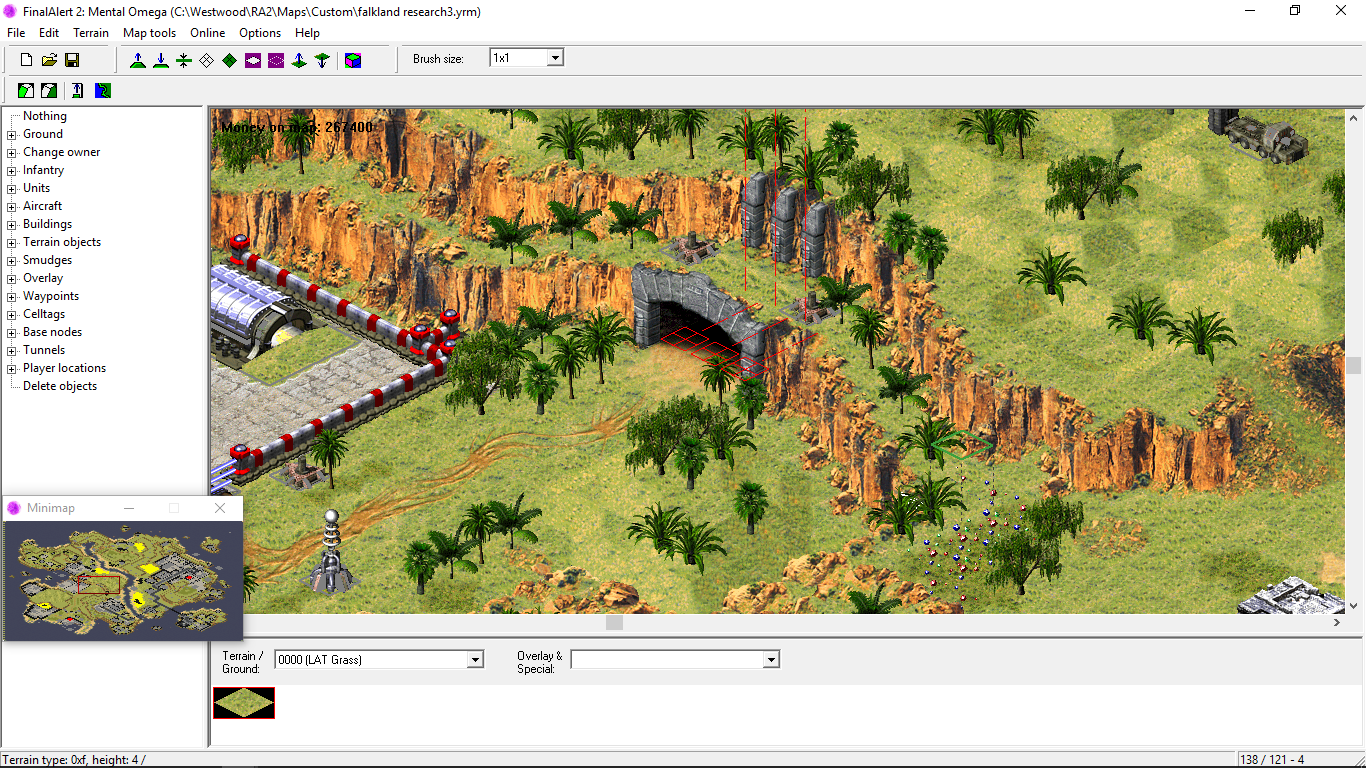
Task: Minimize the FinalAlert 2 main window
Action: [1250, 10]
